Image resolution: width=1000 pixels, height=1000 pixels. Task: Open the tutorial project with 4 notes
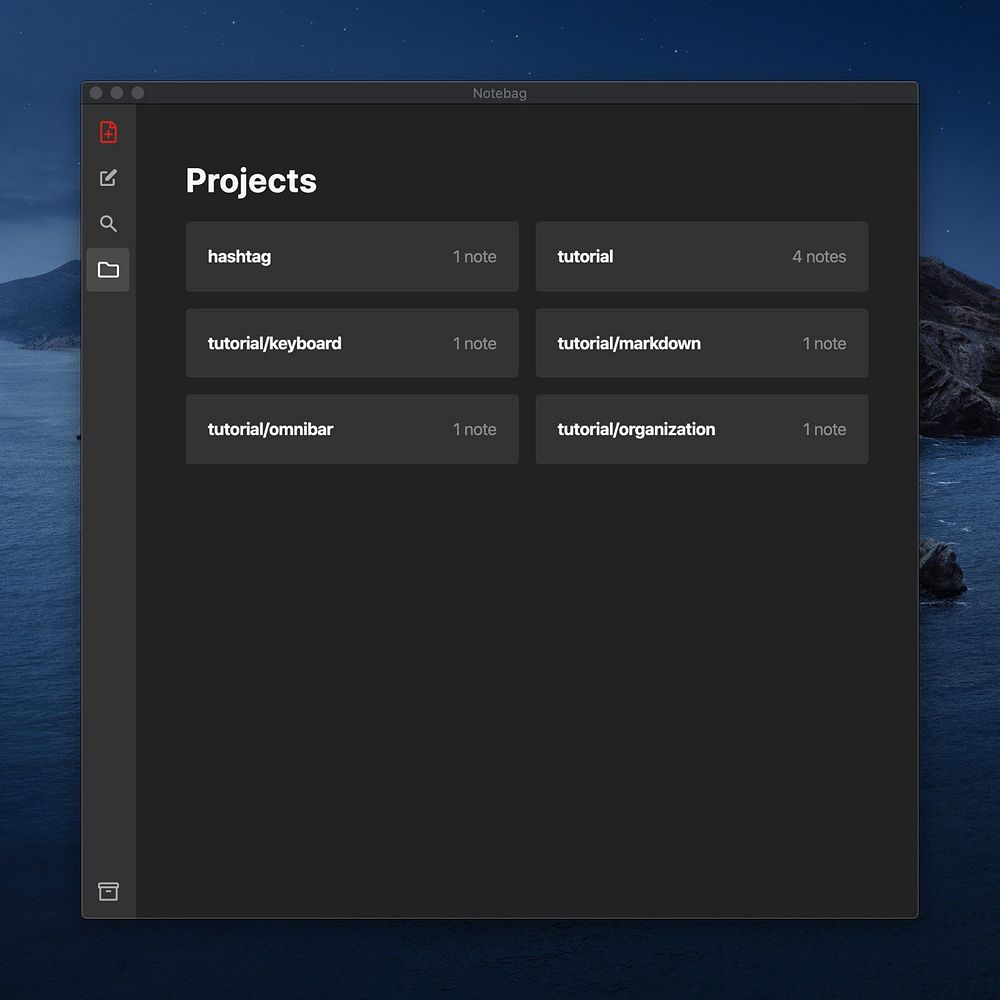point(702,256)
